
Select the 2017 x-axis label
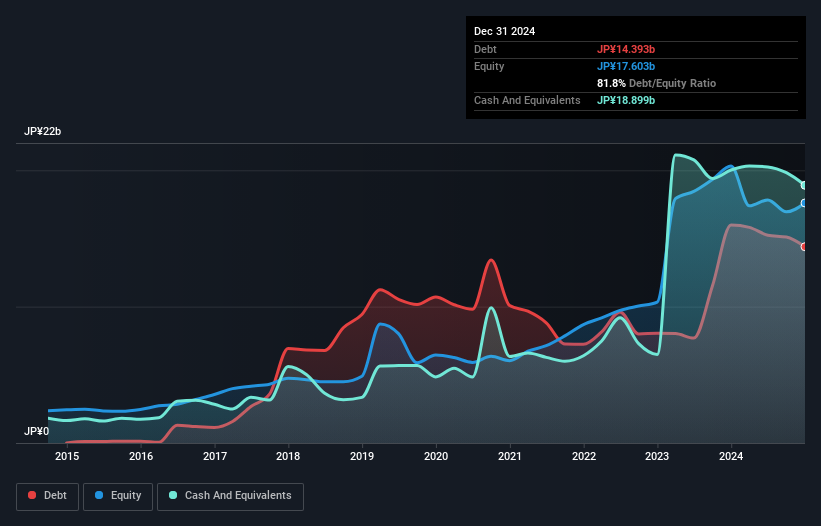coord(215,456)
